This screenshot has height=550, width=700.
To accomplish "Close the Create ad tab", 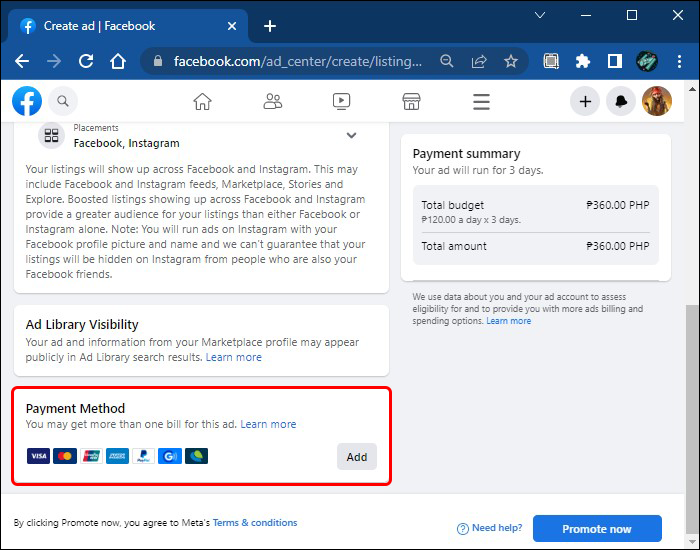I will 232,26.
